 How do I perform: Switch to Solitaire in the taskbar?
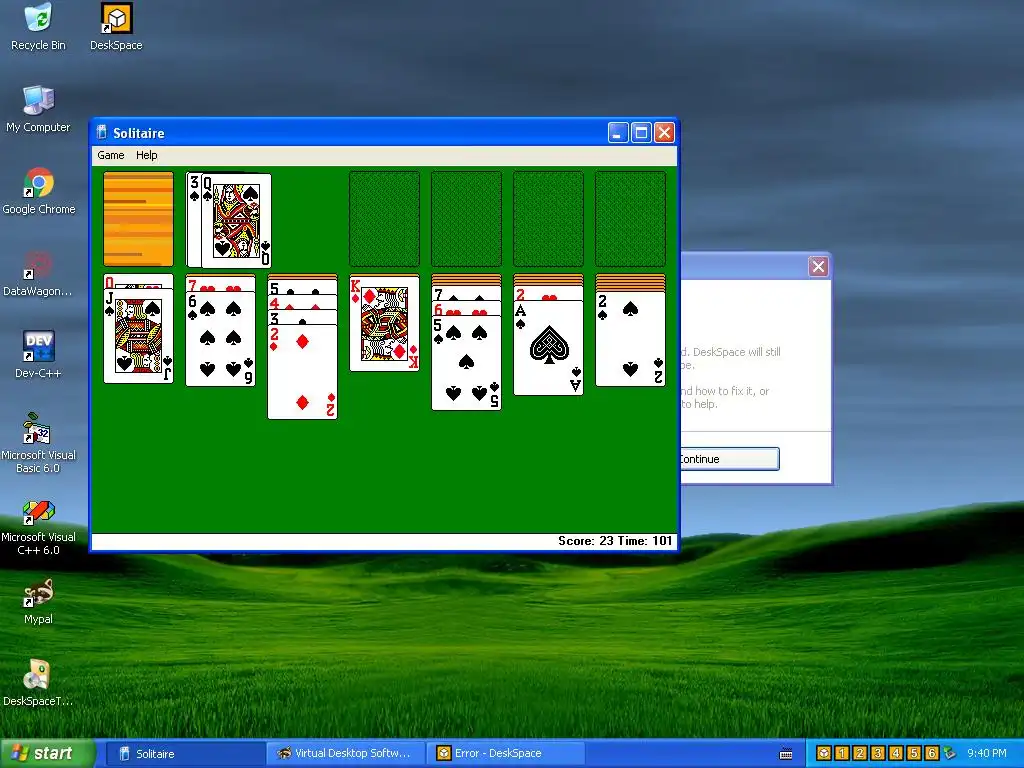(x=185, y=753)
